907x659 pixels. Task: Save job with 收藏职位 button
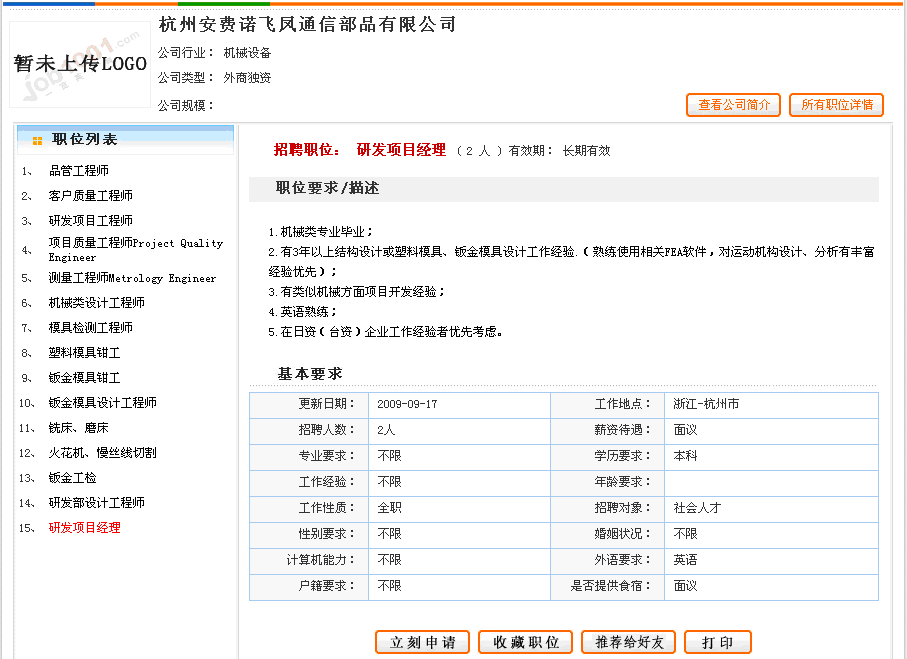(x=525, y=642)
